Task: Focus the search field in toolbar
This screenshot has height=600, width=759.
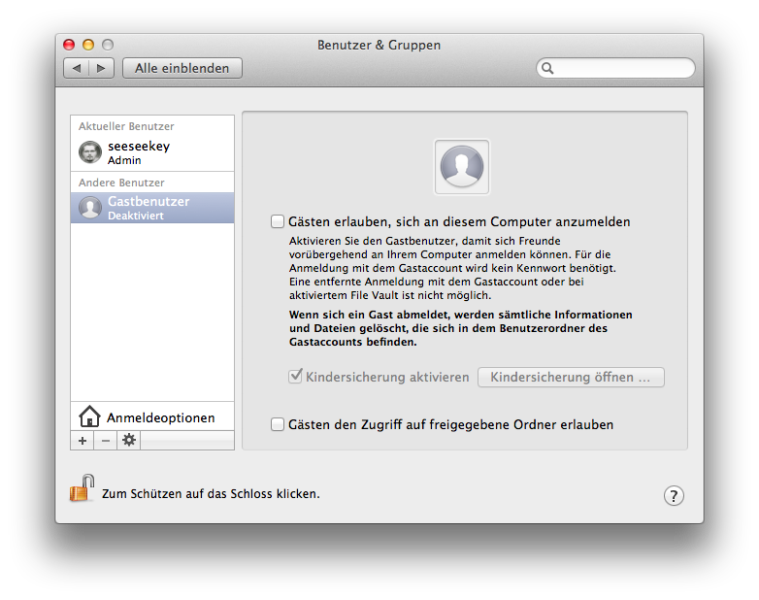Action: tap(615, 68)
